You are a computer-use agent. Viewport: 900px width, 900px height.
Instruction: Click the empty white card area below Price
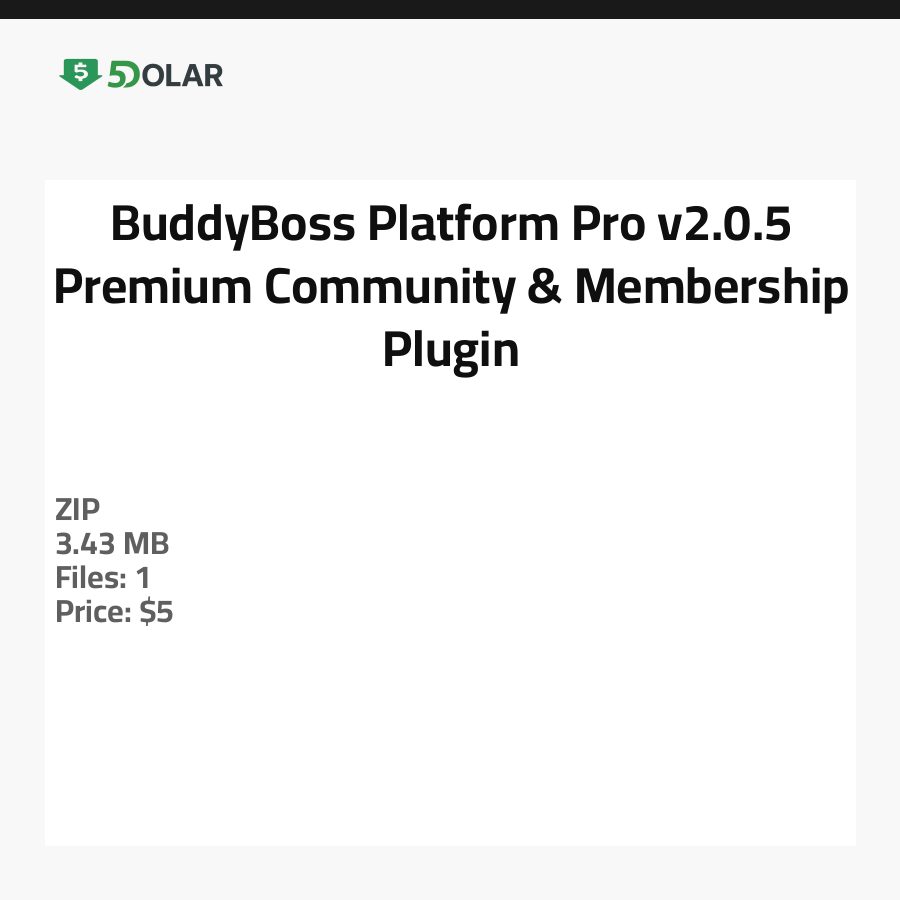[x=450, y=740]
